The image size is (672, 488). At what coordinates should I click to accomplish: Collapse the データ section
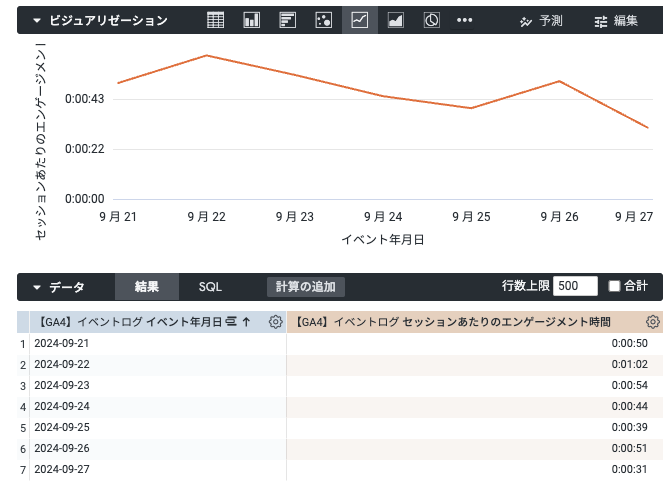[x=37, y=287]
